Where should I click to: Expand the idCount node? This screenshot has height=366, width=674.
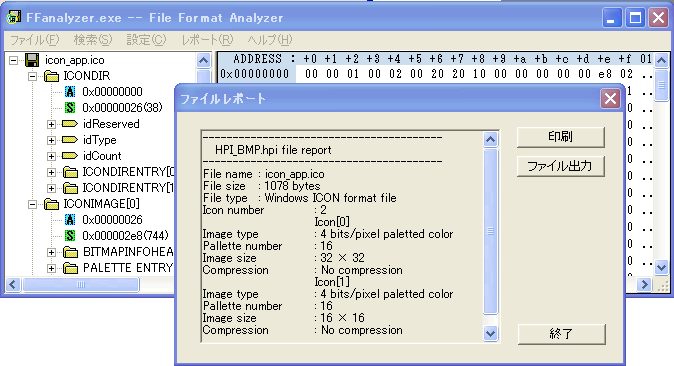click(x=52, y=156)
